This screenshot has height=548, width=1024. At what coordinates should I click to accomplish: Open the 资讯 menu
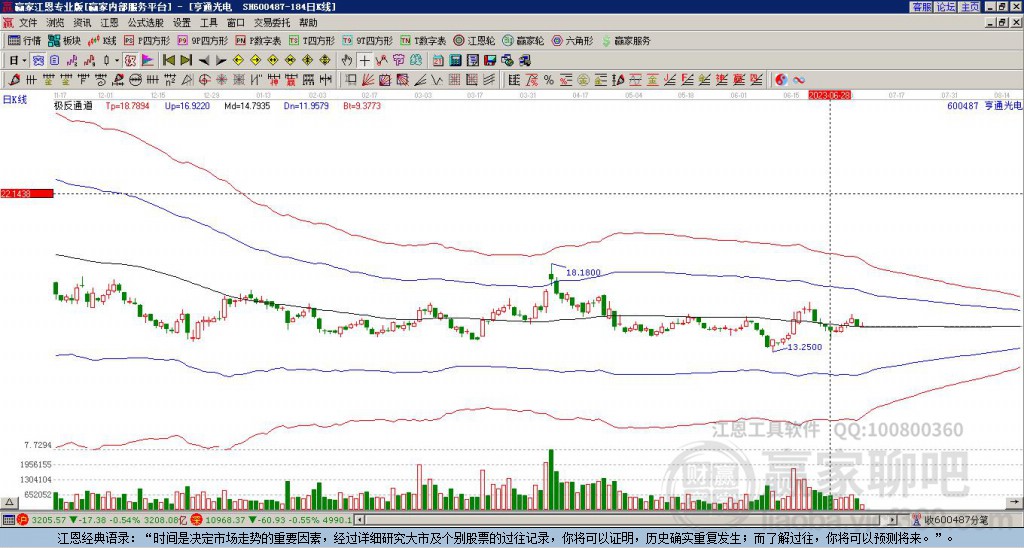82,23
